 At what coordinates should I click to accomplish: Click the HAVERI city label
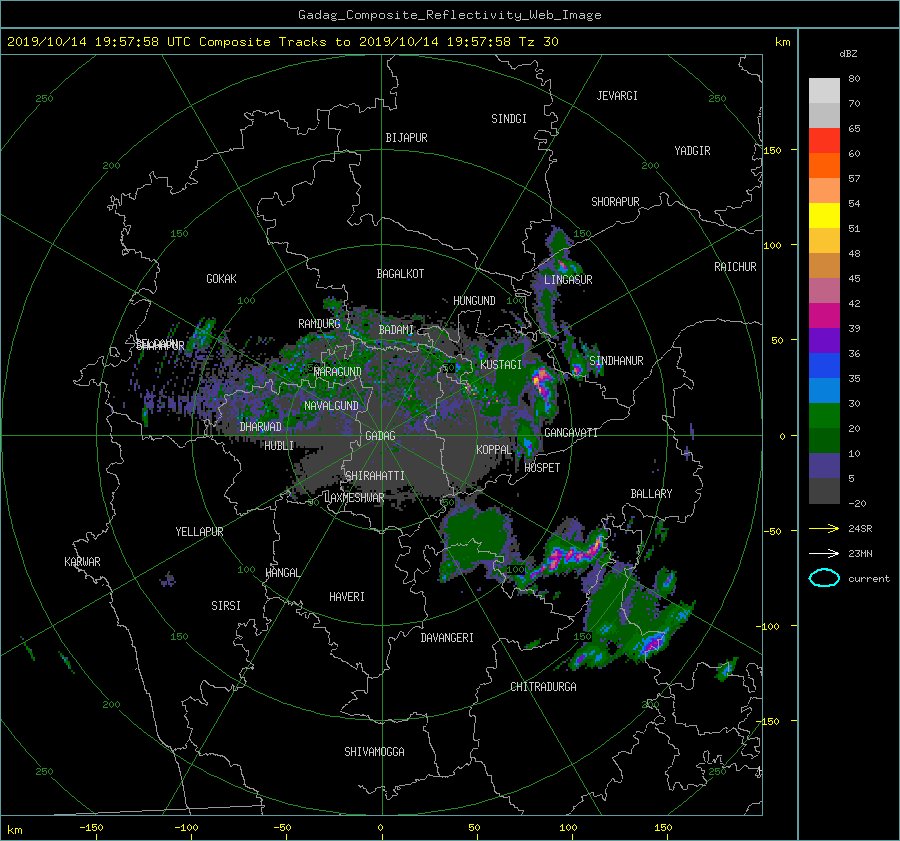click(347, 597)
